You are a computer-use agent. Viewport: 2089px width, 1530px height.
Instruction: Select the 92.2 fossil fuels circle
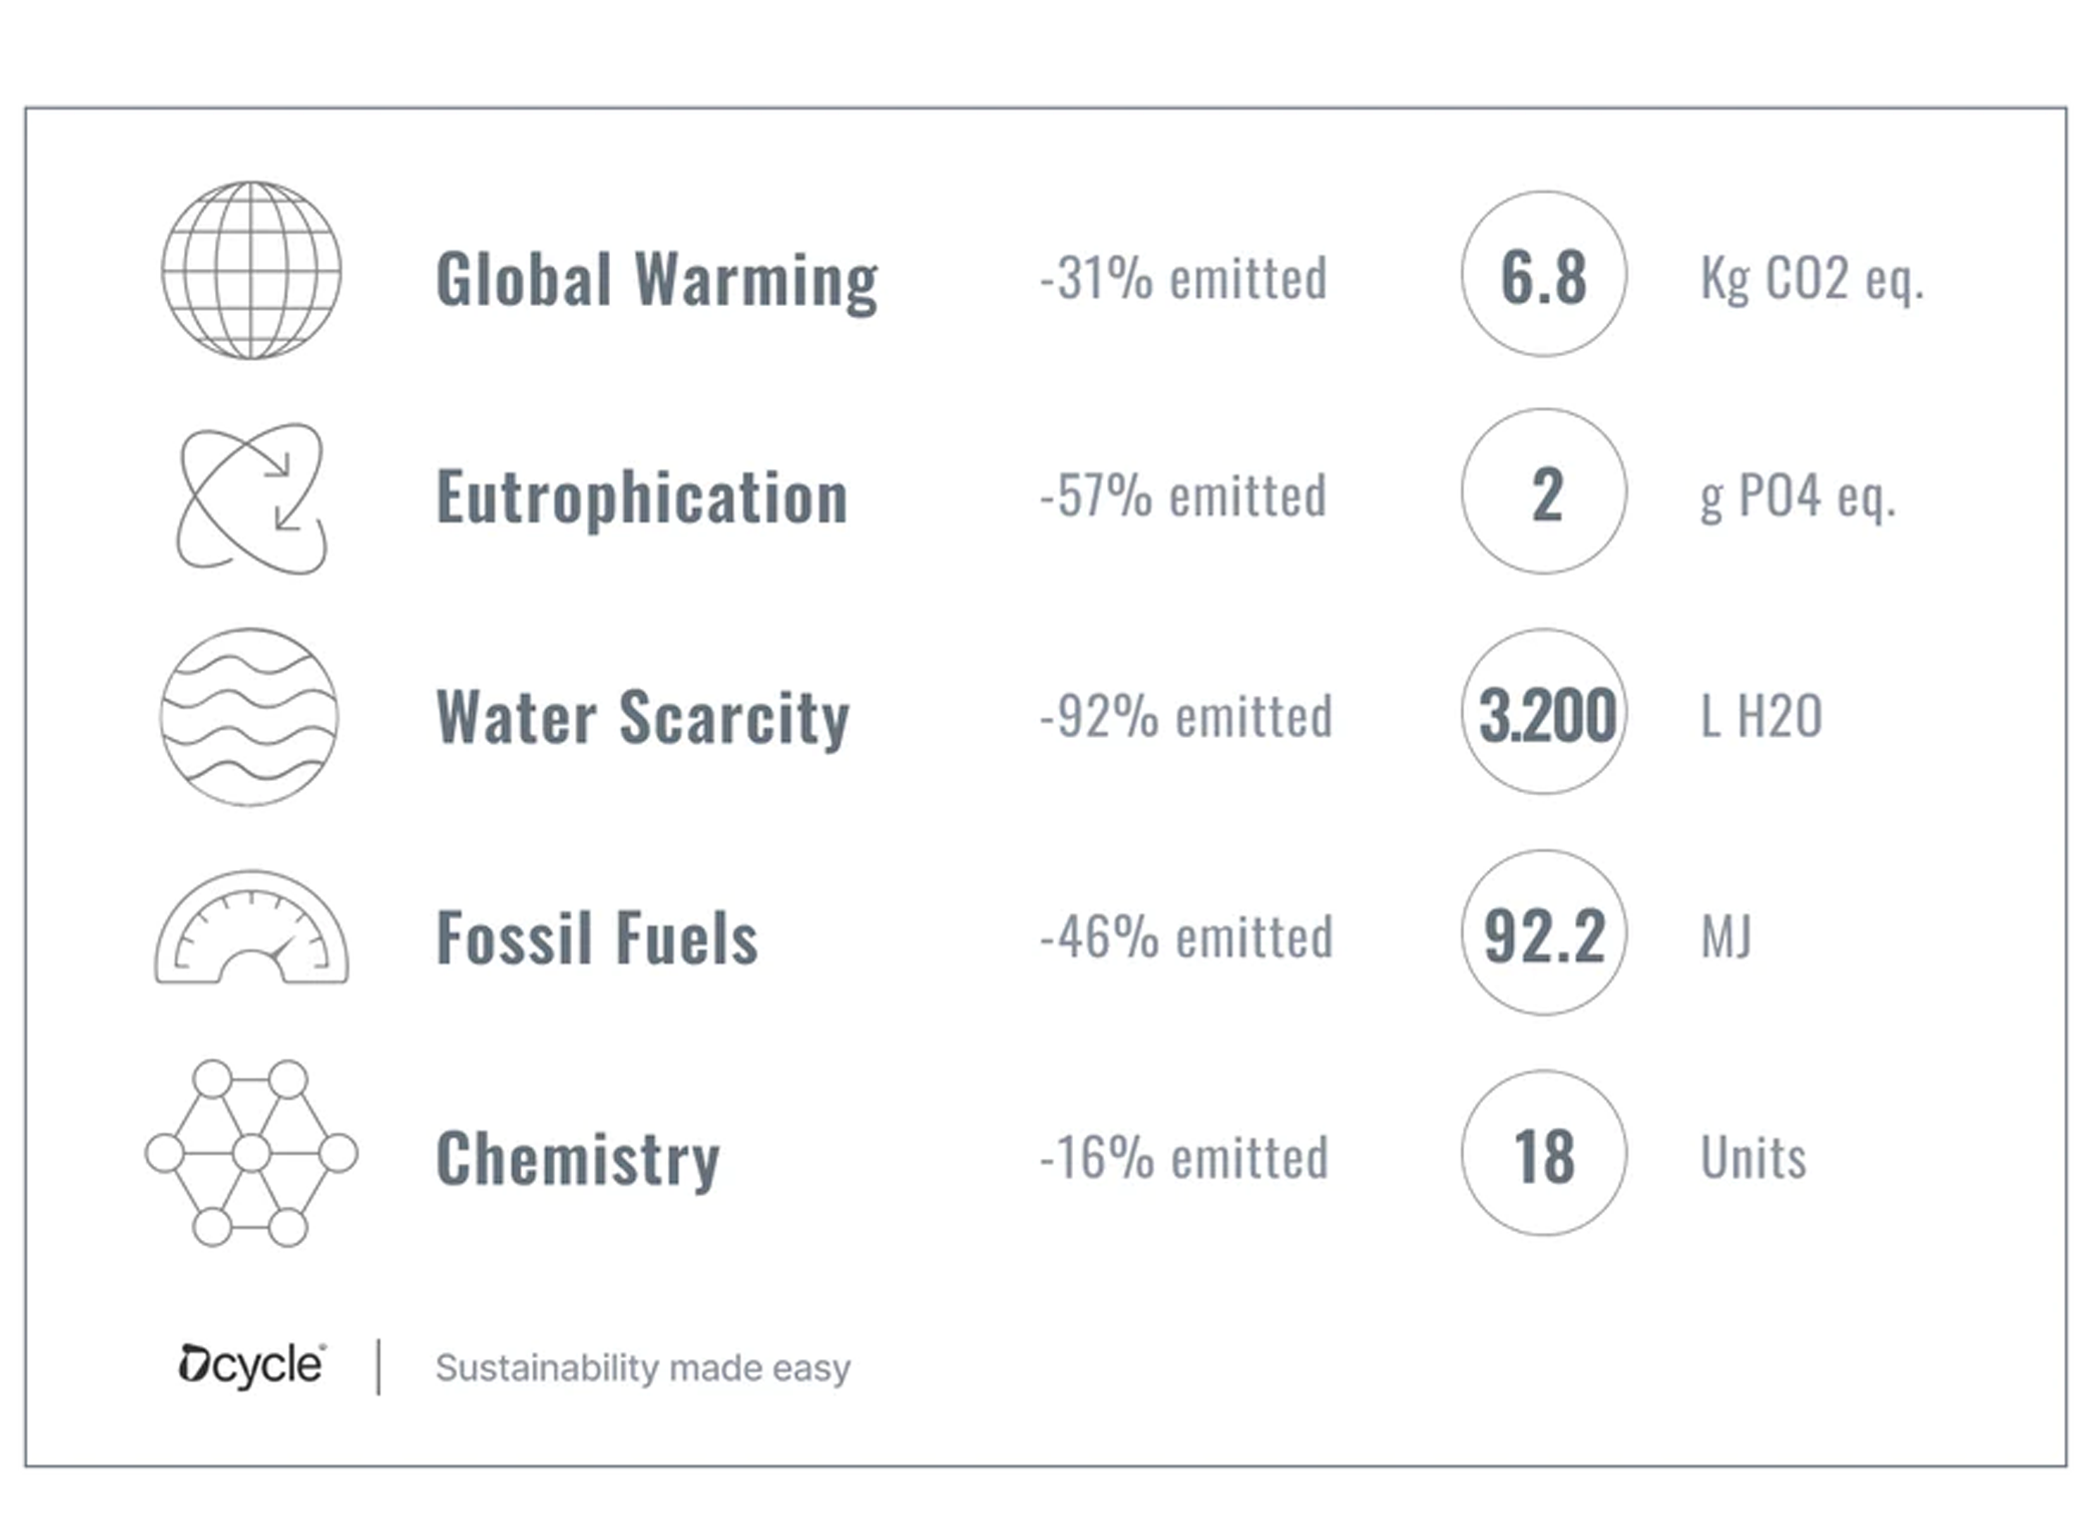click(1543, 933)
